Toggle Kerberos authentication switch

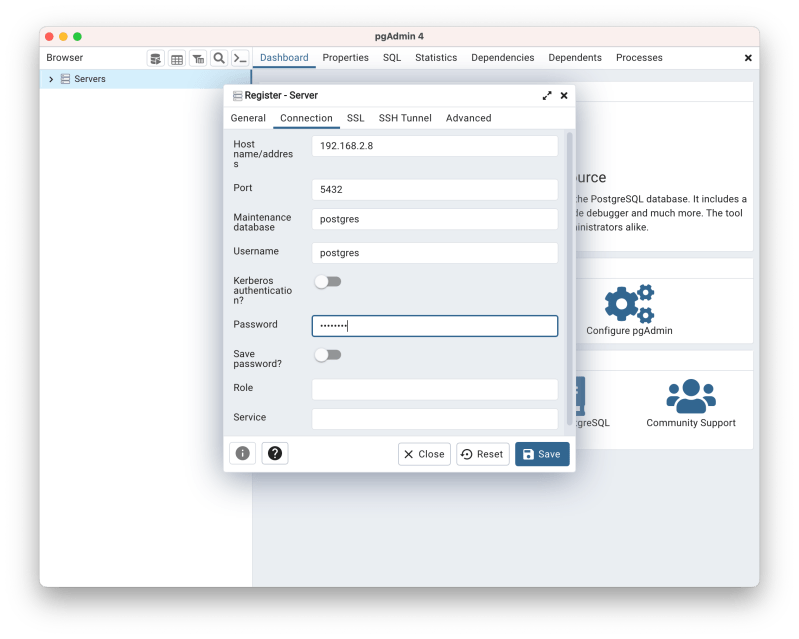328,281
